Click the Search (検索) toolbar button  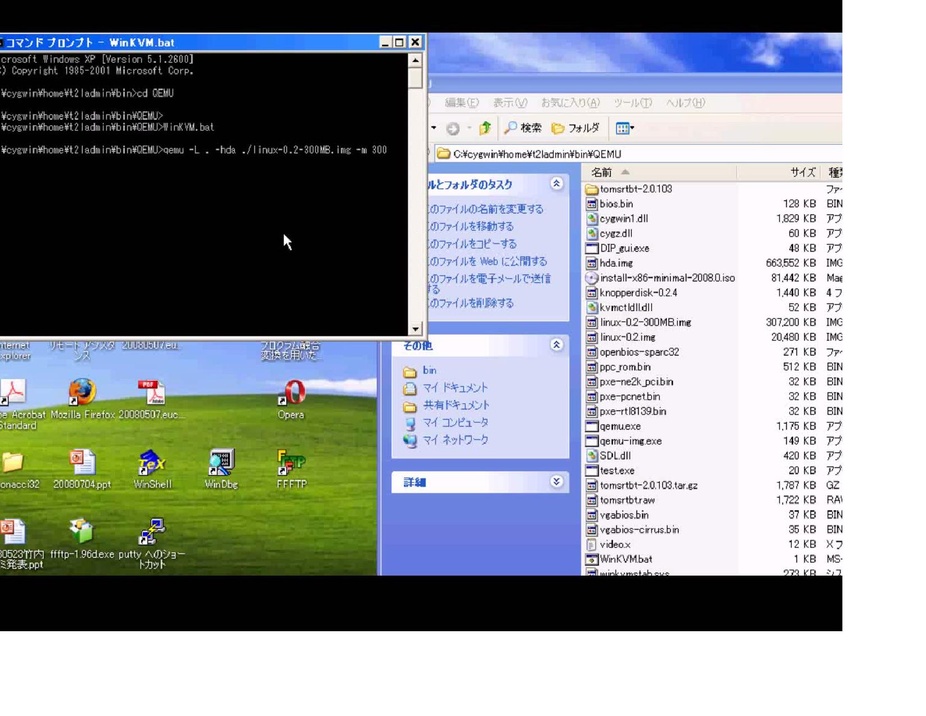[x=522, y=128]
